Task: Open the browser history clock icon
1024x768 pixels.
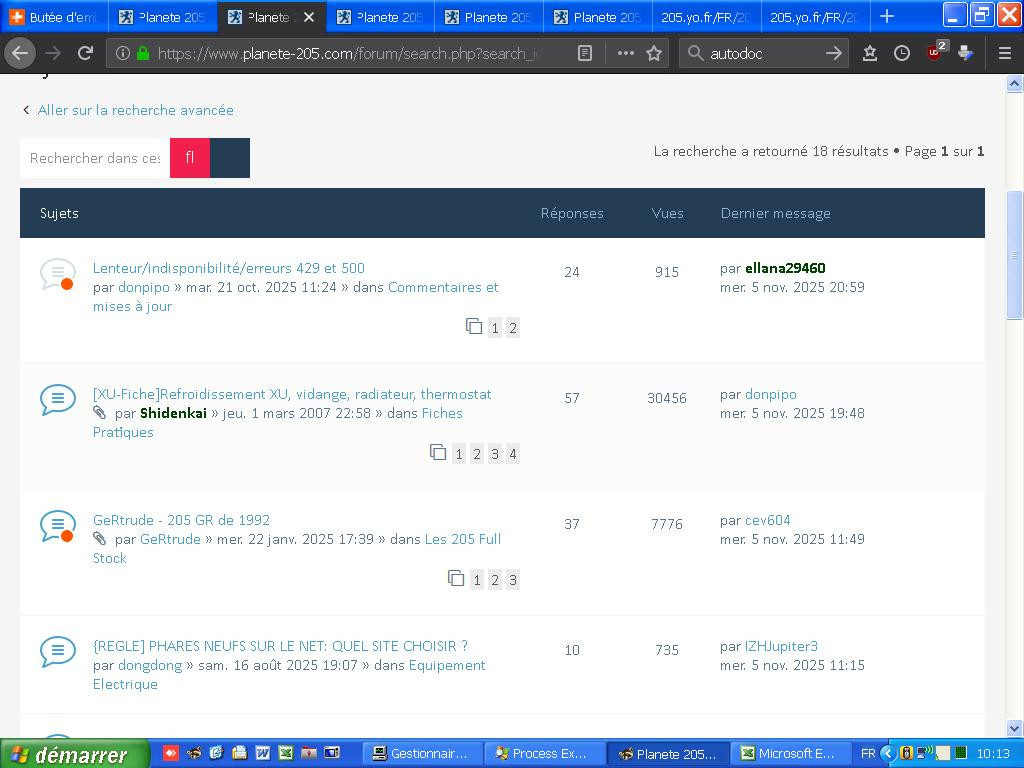Action: click(902, 53)
